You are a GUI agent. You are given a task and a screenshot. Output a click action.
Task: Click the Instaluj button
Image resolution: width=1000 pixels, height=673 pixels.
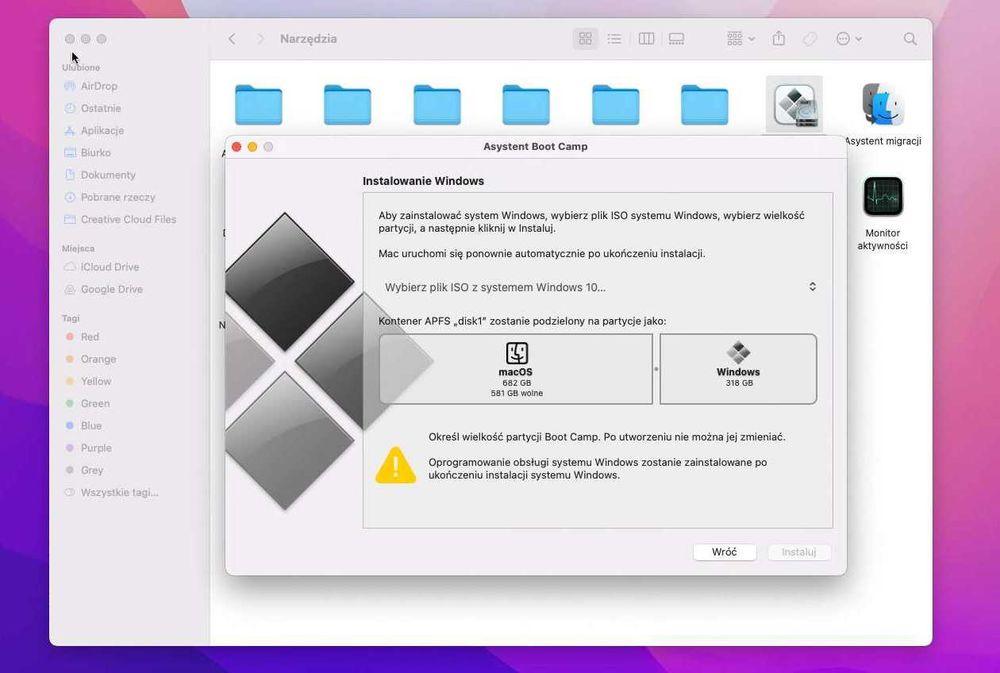click(x=798, y=552)
